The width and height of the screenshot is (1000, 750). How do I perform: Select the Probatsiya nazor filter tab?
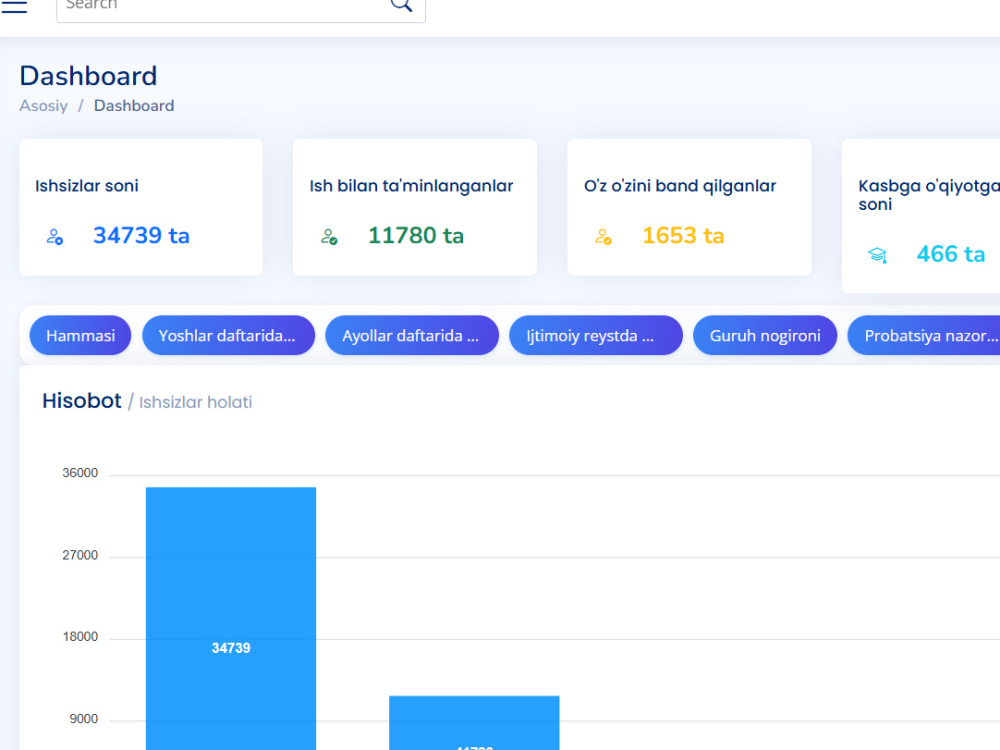924,335
